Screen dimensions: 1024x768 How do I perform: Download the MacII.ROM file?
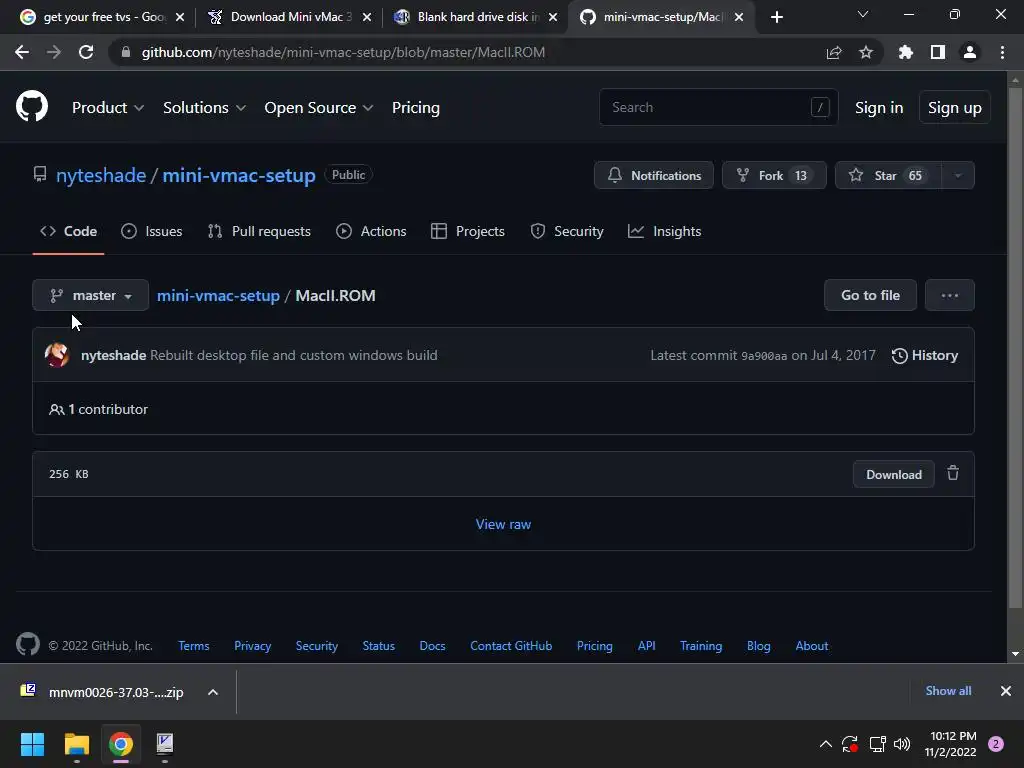pyautogui.click(x=893, y=475)
